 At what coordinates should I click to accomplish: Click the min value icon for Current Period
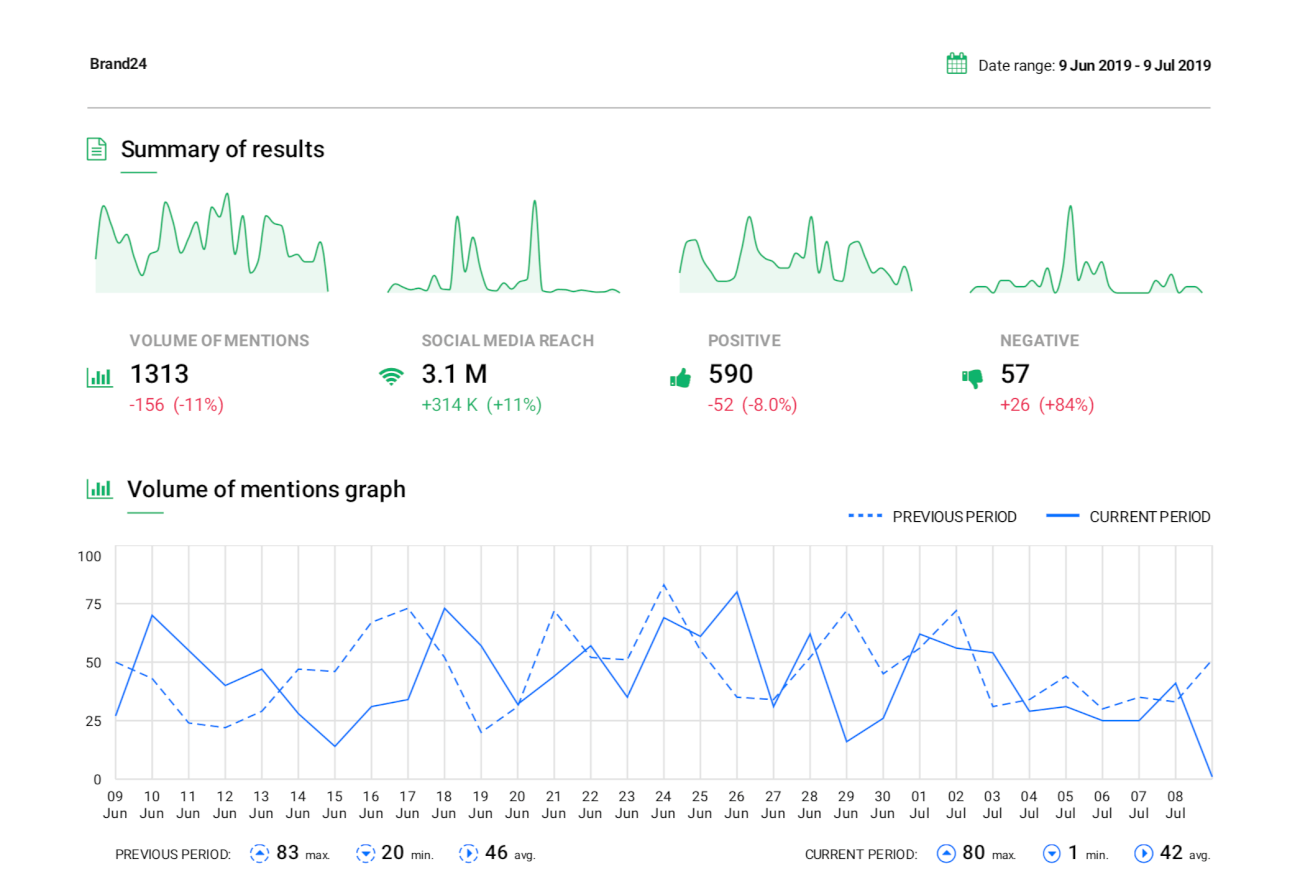pyautogui.click(x=1051, y=852)
